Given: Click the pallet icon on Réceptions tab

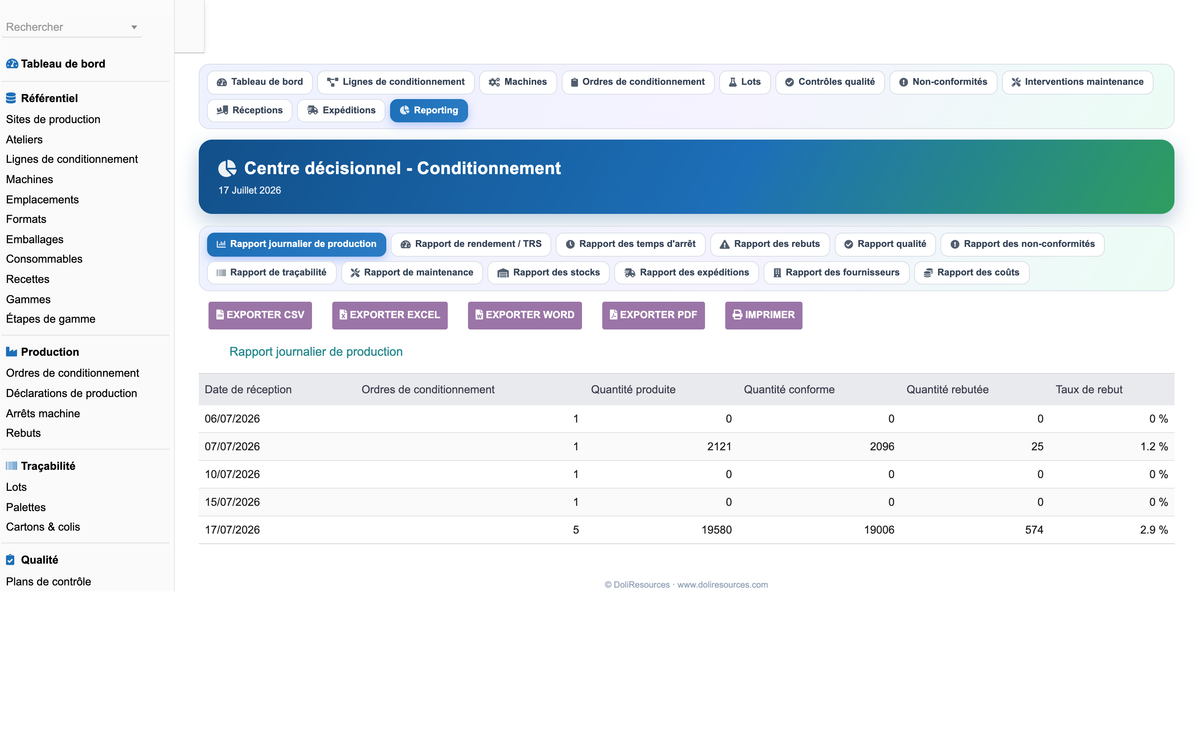Looking at the screenshot, I should (x=222, y=110).
